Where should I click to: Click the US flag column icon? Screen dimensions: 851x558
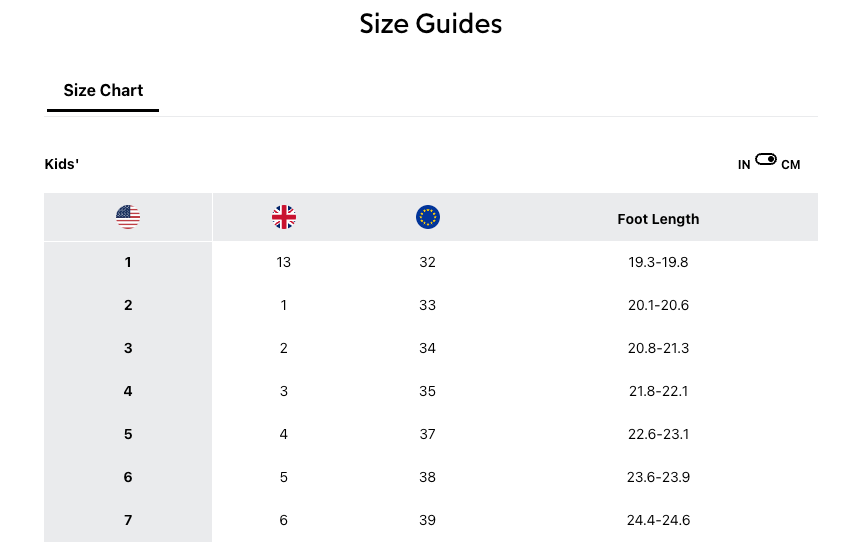pyautogui.click(x=128, y=217)
